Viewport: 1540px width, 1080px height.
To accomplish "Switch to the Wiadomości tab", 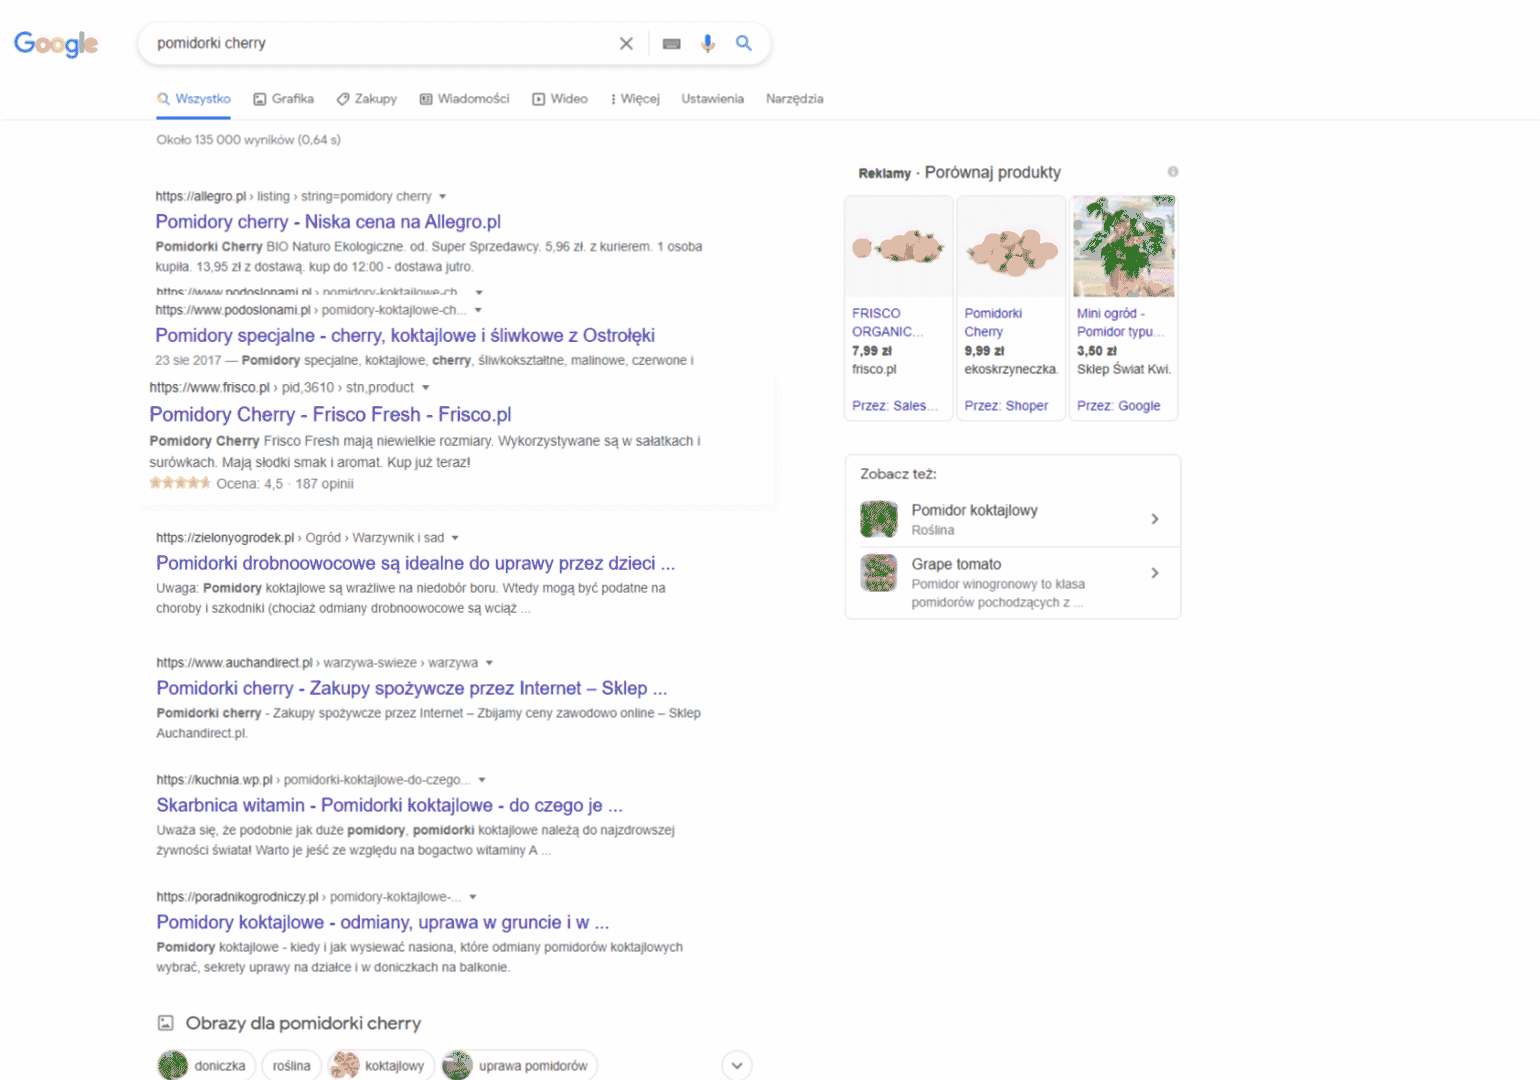I will pyautogui.click(x=465, y=99).
